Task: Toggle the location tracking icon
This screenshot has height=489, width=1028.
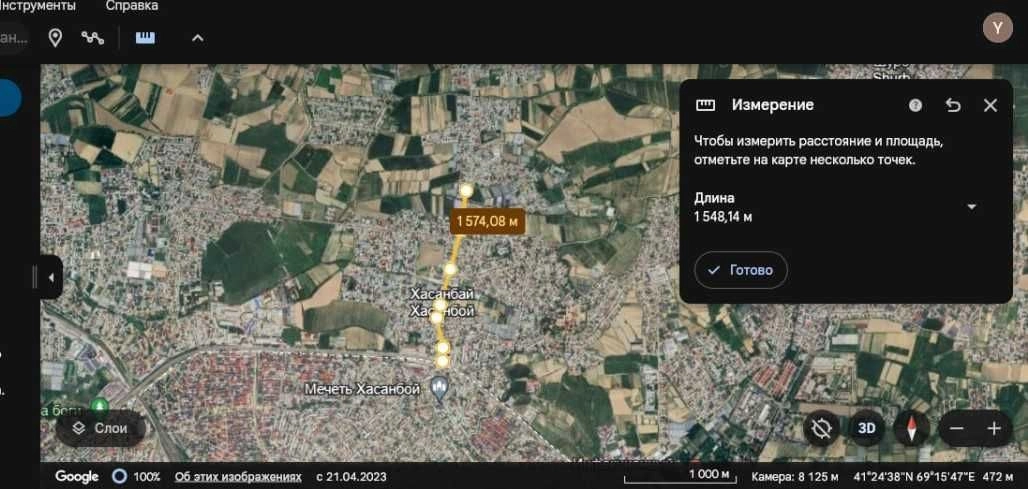Action: click(x=821, y=429)
